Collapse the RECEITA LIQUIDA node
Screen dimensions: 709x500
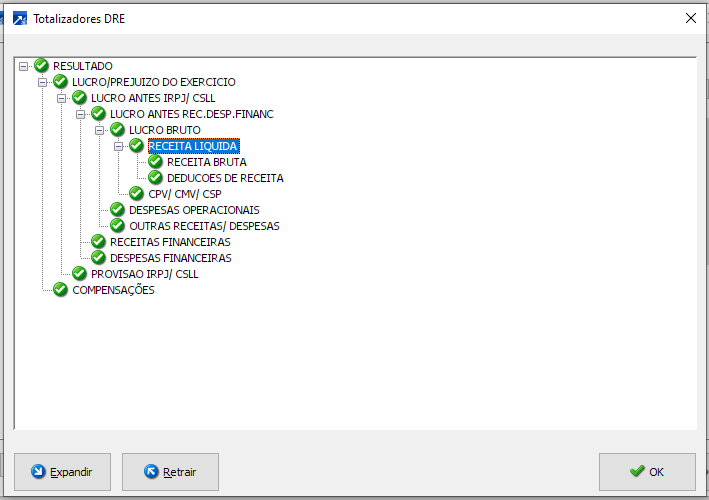[118, 146]
